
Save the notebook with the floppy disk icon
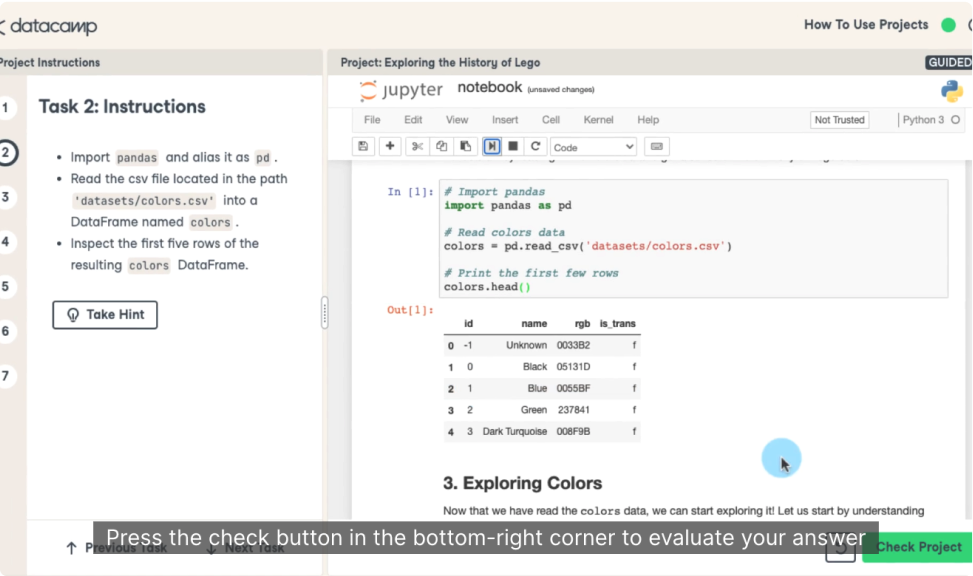tap(362, 146)
